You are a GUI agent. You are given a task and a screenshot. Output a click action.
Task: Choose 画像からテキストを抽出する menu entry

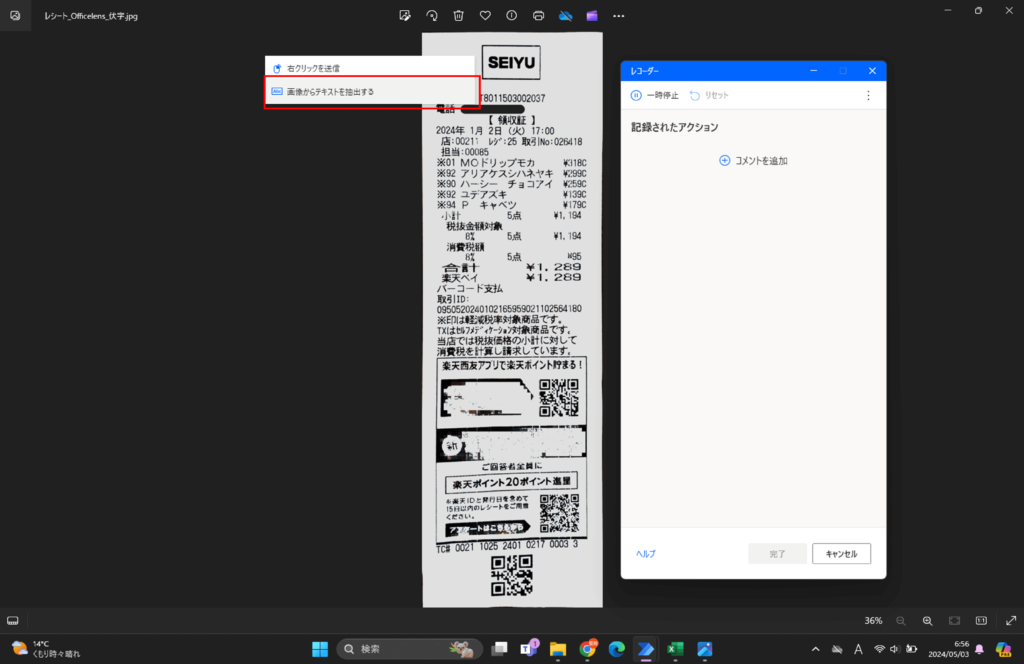tap(370, 92)
